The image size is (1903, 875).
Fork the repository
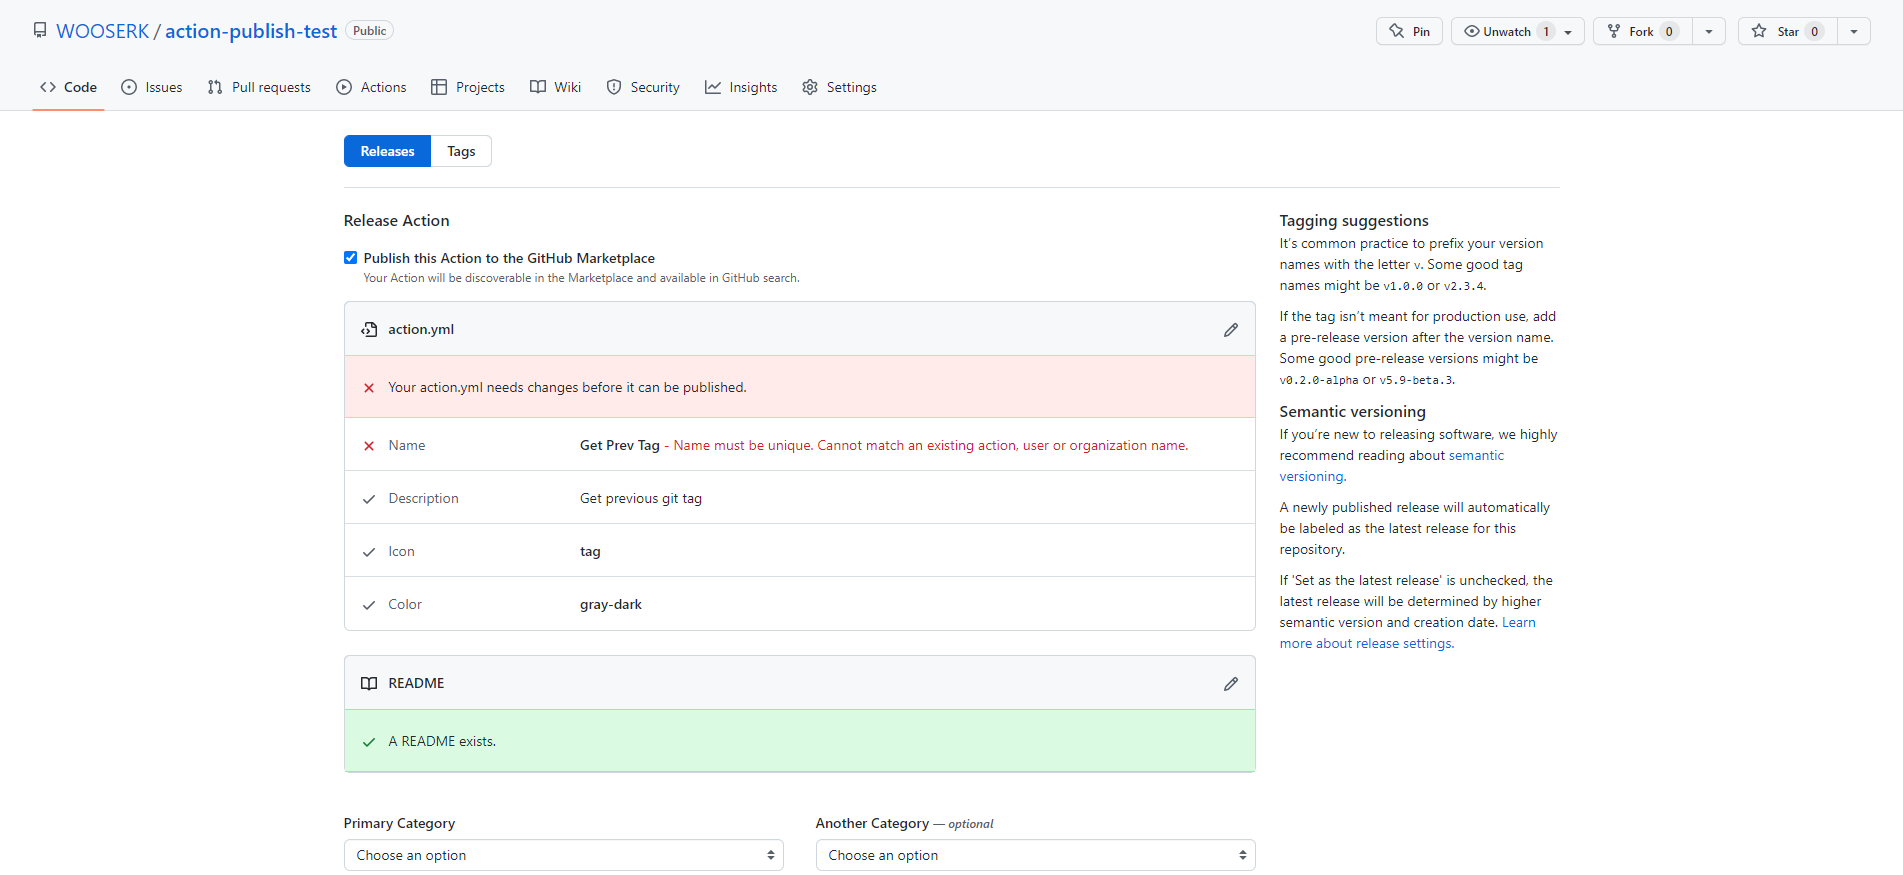[x=1642, y=31]
